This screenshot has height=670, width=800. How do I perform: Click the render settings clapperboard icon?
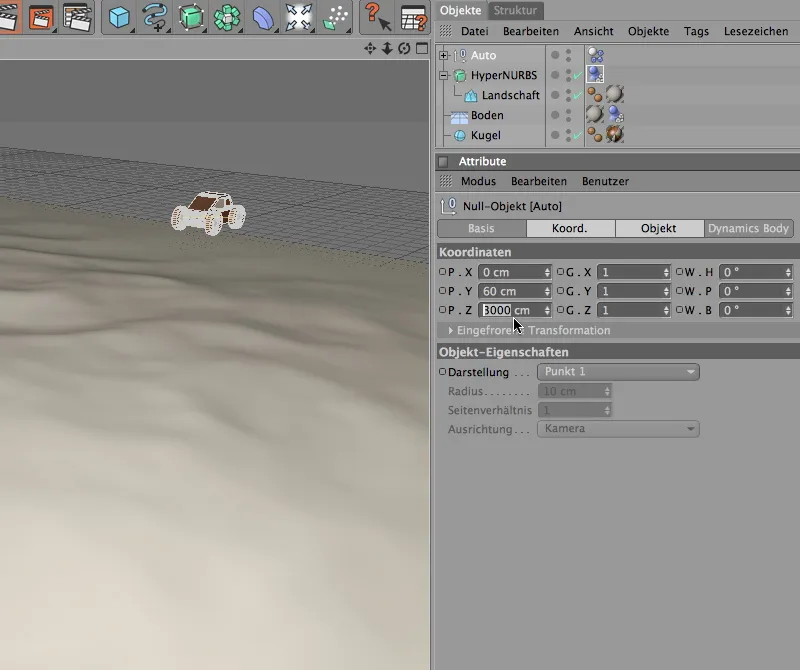point(77,17)
